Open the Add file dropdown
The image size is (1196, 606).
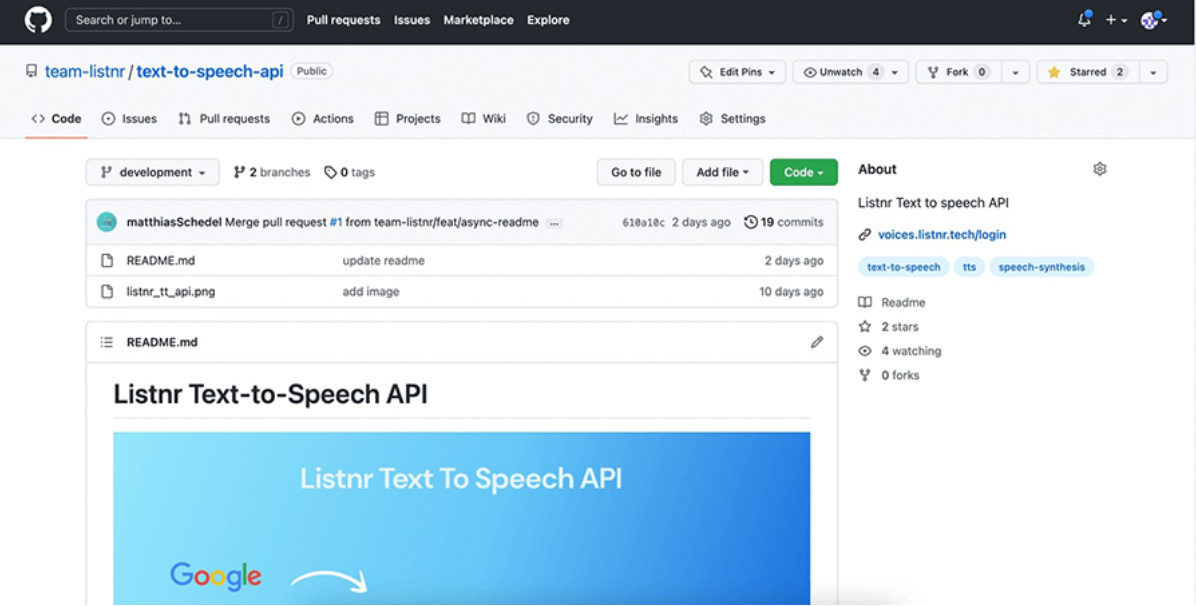click(722, 172)
